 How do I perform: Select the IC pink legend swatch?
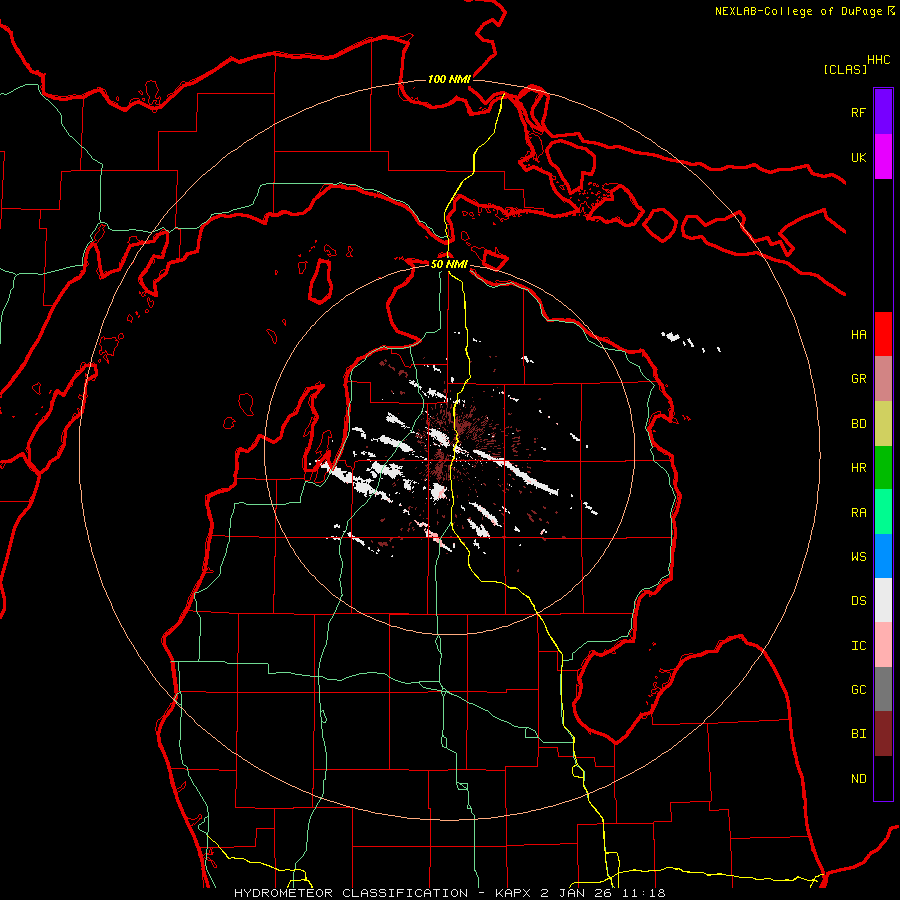(x=883, y=645)
